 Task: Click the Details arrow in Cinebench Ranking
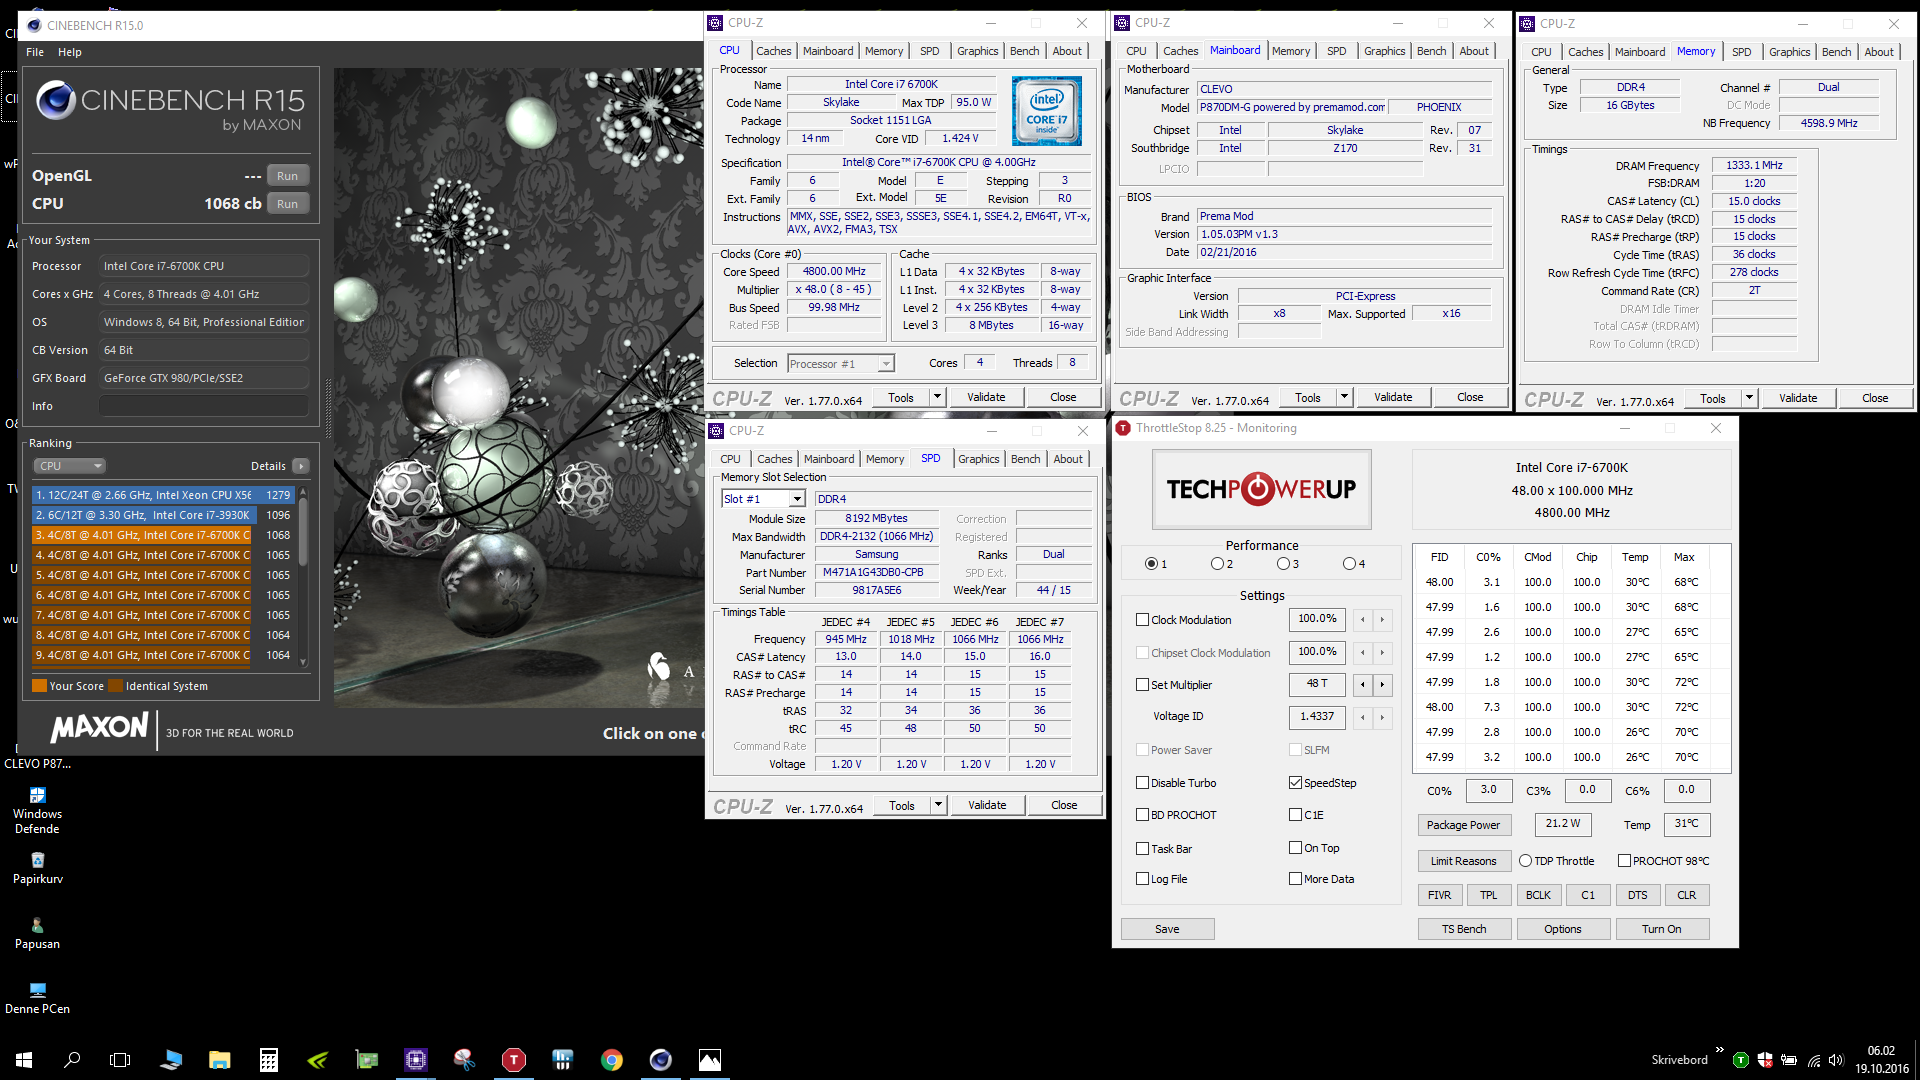point(301,466)
